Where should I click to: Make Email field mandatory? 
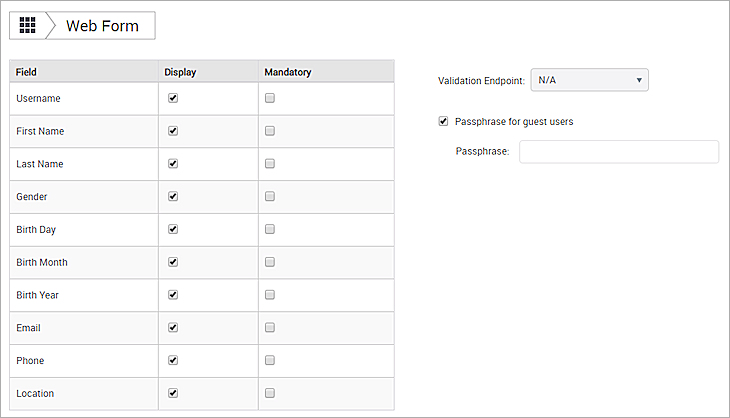coord(270,328)
